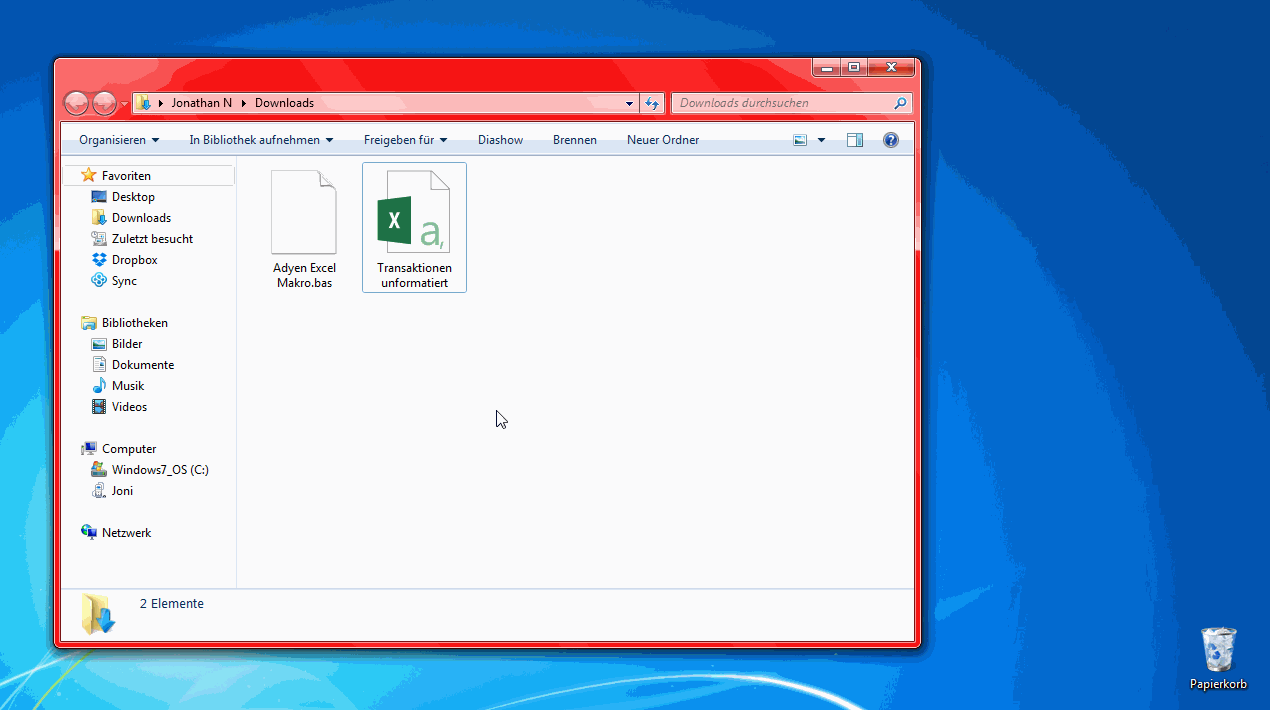Click the Joni device icon
Viewport: 1270px width, 710px height.
[99, 491]
